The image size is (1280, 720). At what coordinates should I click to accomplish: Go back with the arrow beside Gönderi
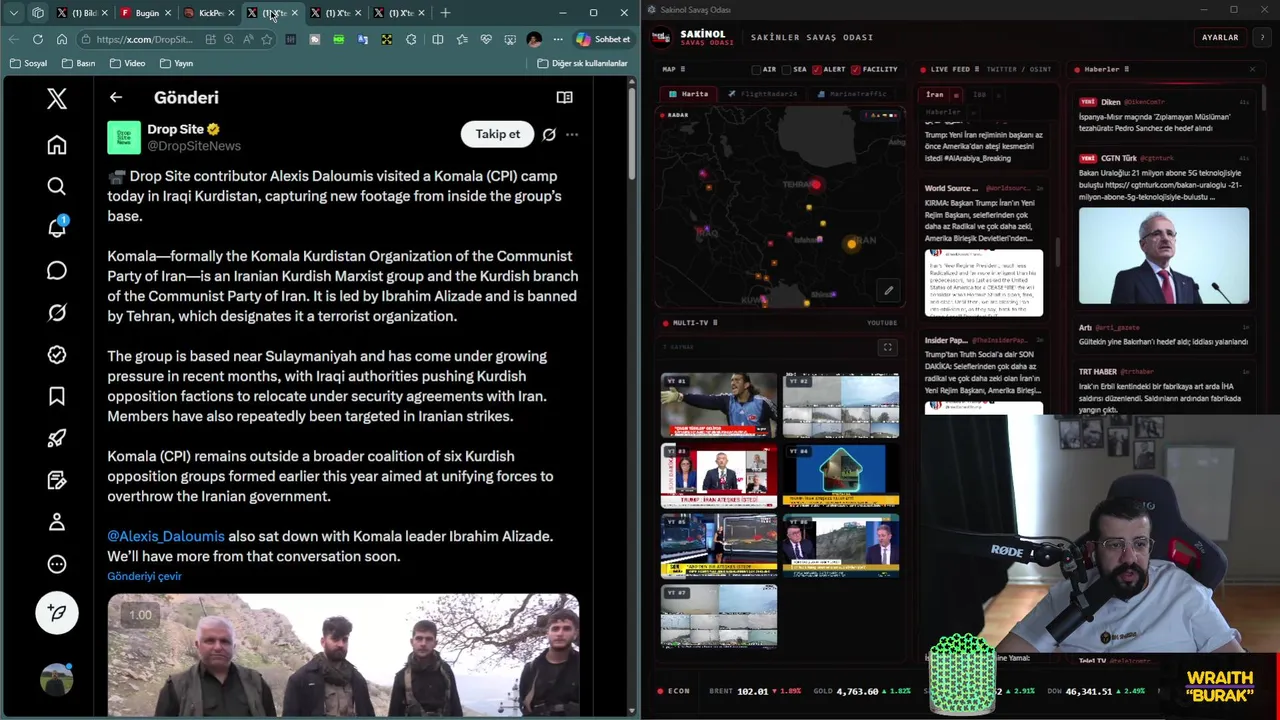pyautogui.click(x=116, y=97)
